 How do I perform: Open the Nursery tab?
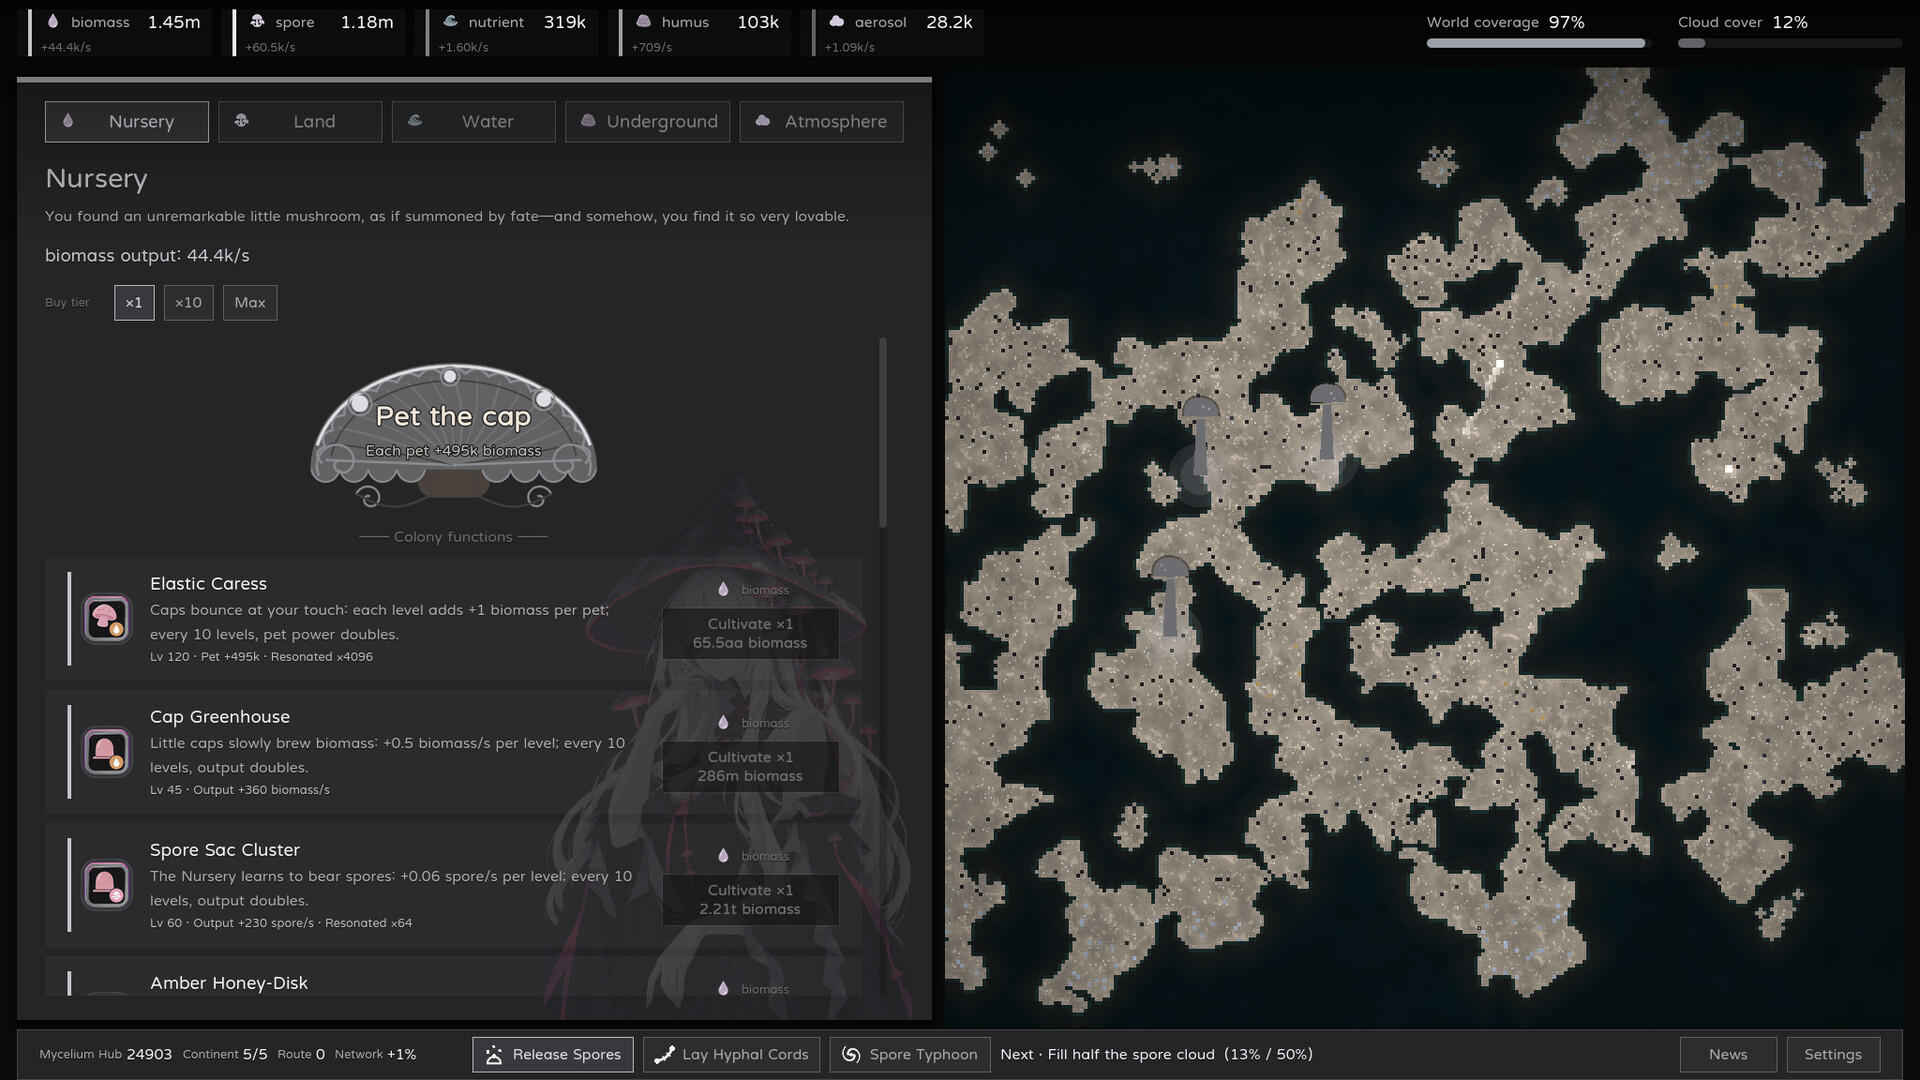click(127, 121)
